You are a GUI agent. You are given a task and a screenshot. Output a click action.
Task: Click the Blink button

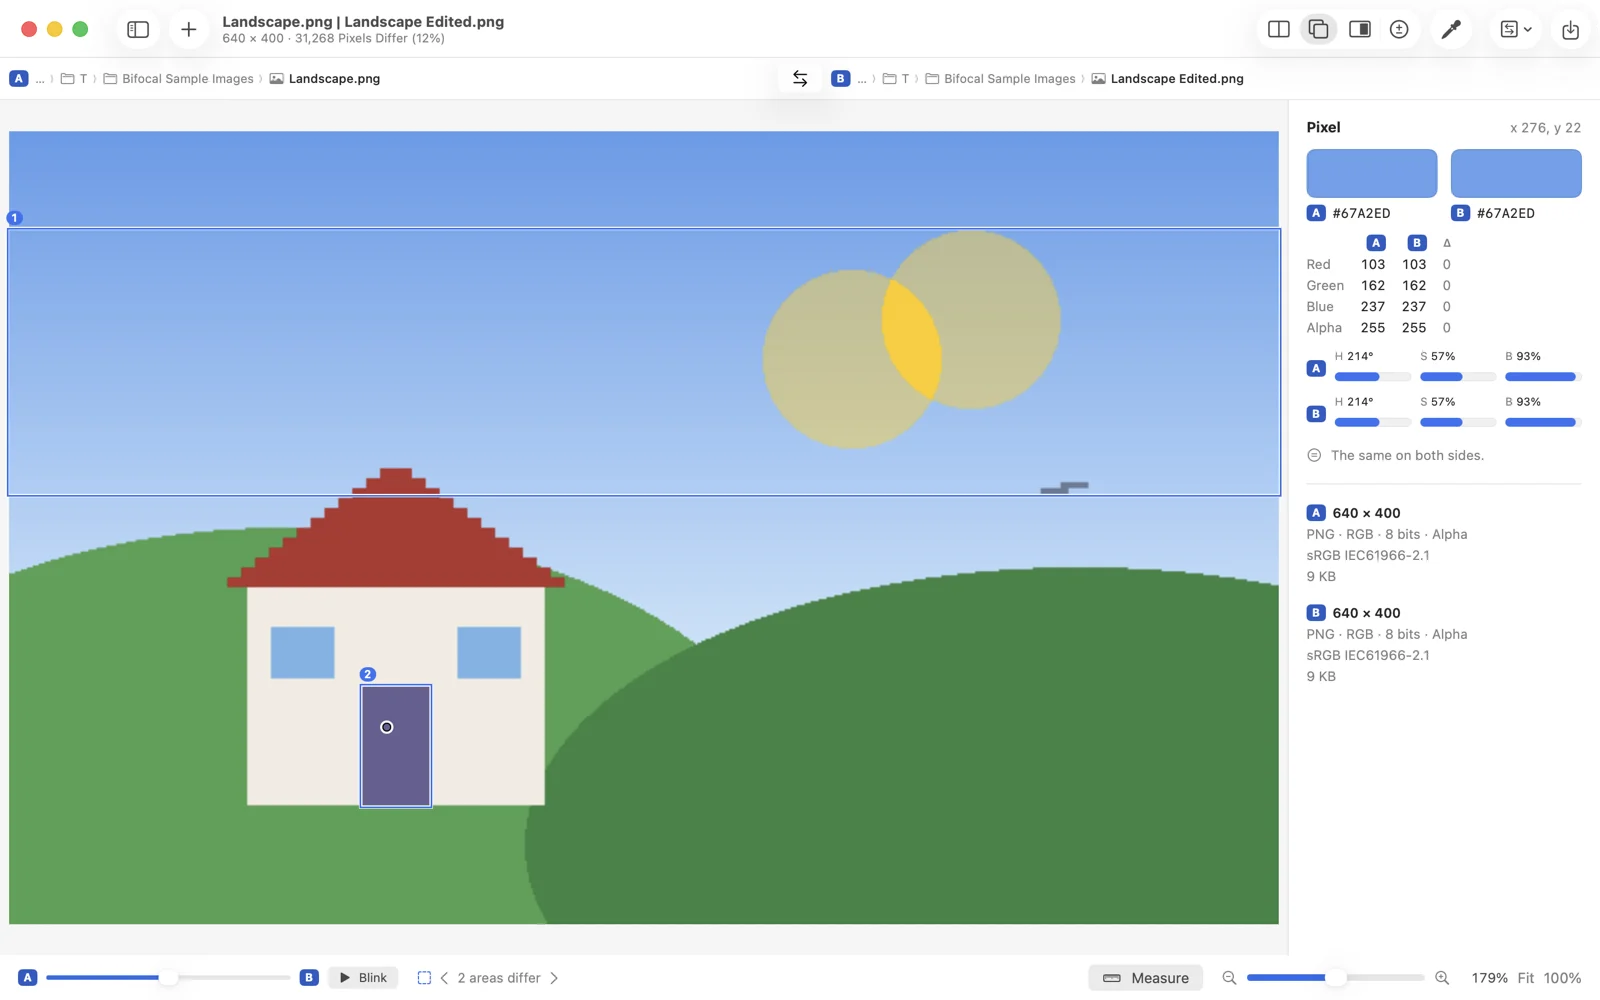[363, 977]
